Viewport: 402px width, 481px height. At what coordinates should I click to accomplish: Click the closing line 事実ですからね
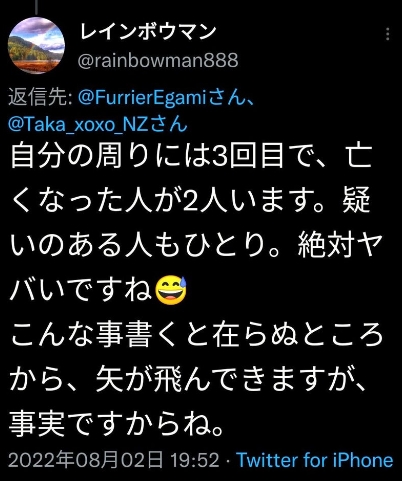pyautogui.click(x=116, y=424)
